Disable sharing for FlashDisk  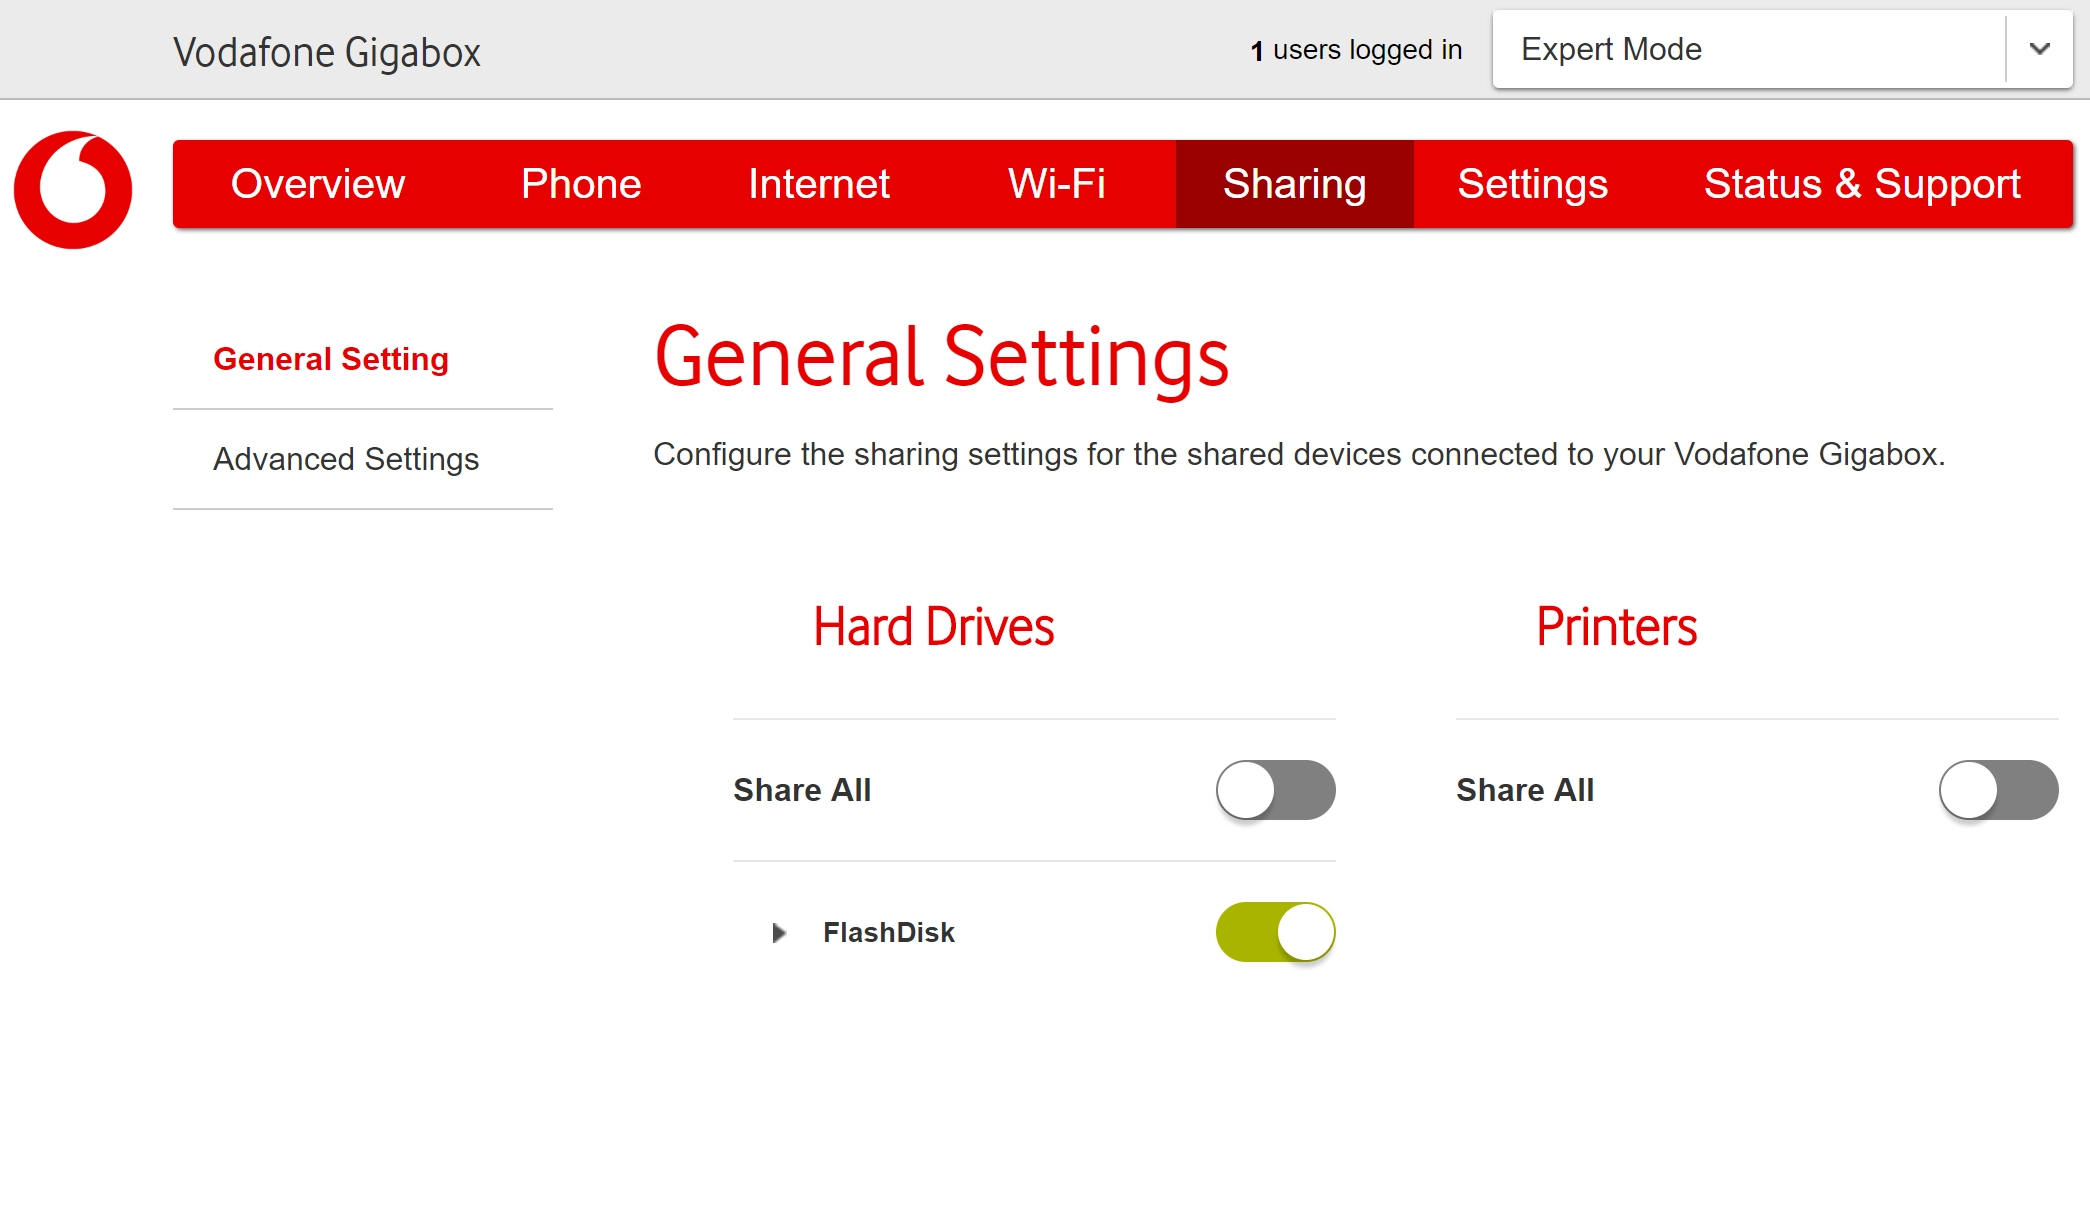[x=1275, y=932]
